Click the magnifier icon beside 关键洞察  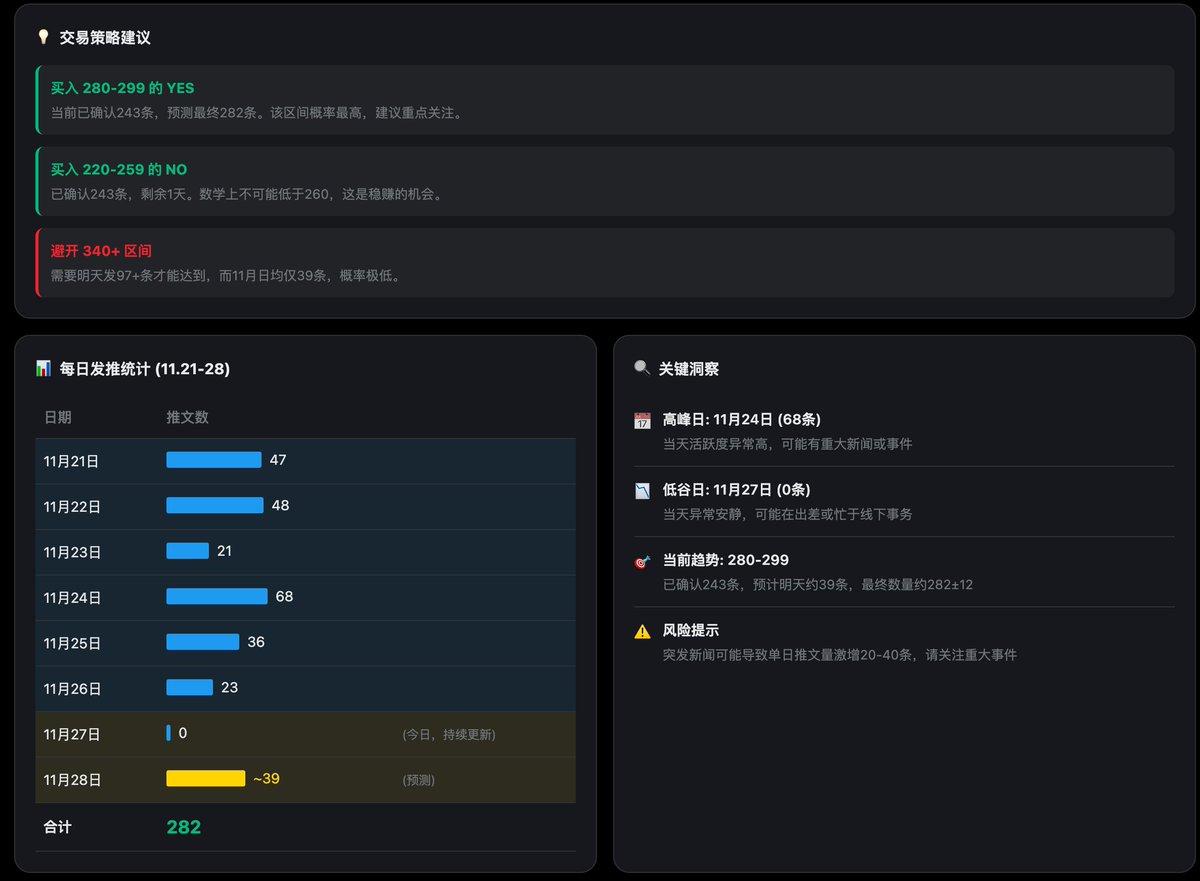coord(642,368)
